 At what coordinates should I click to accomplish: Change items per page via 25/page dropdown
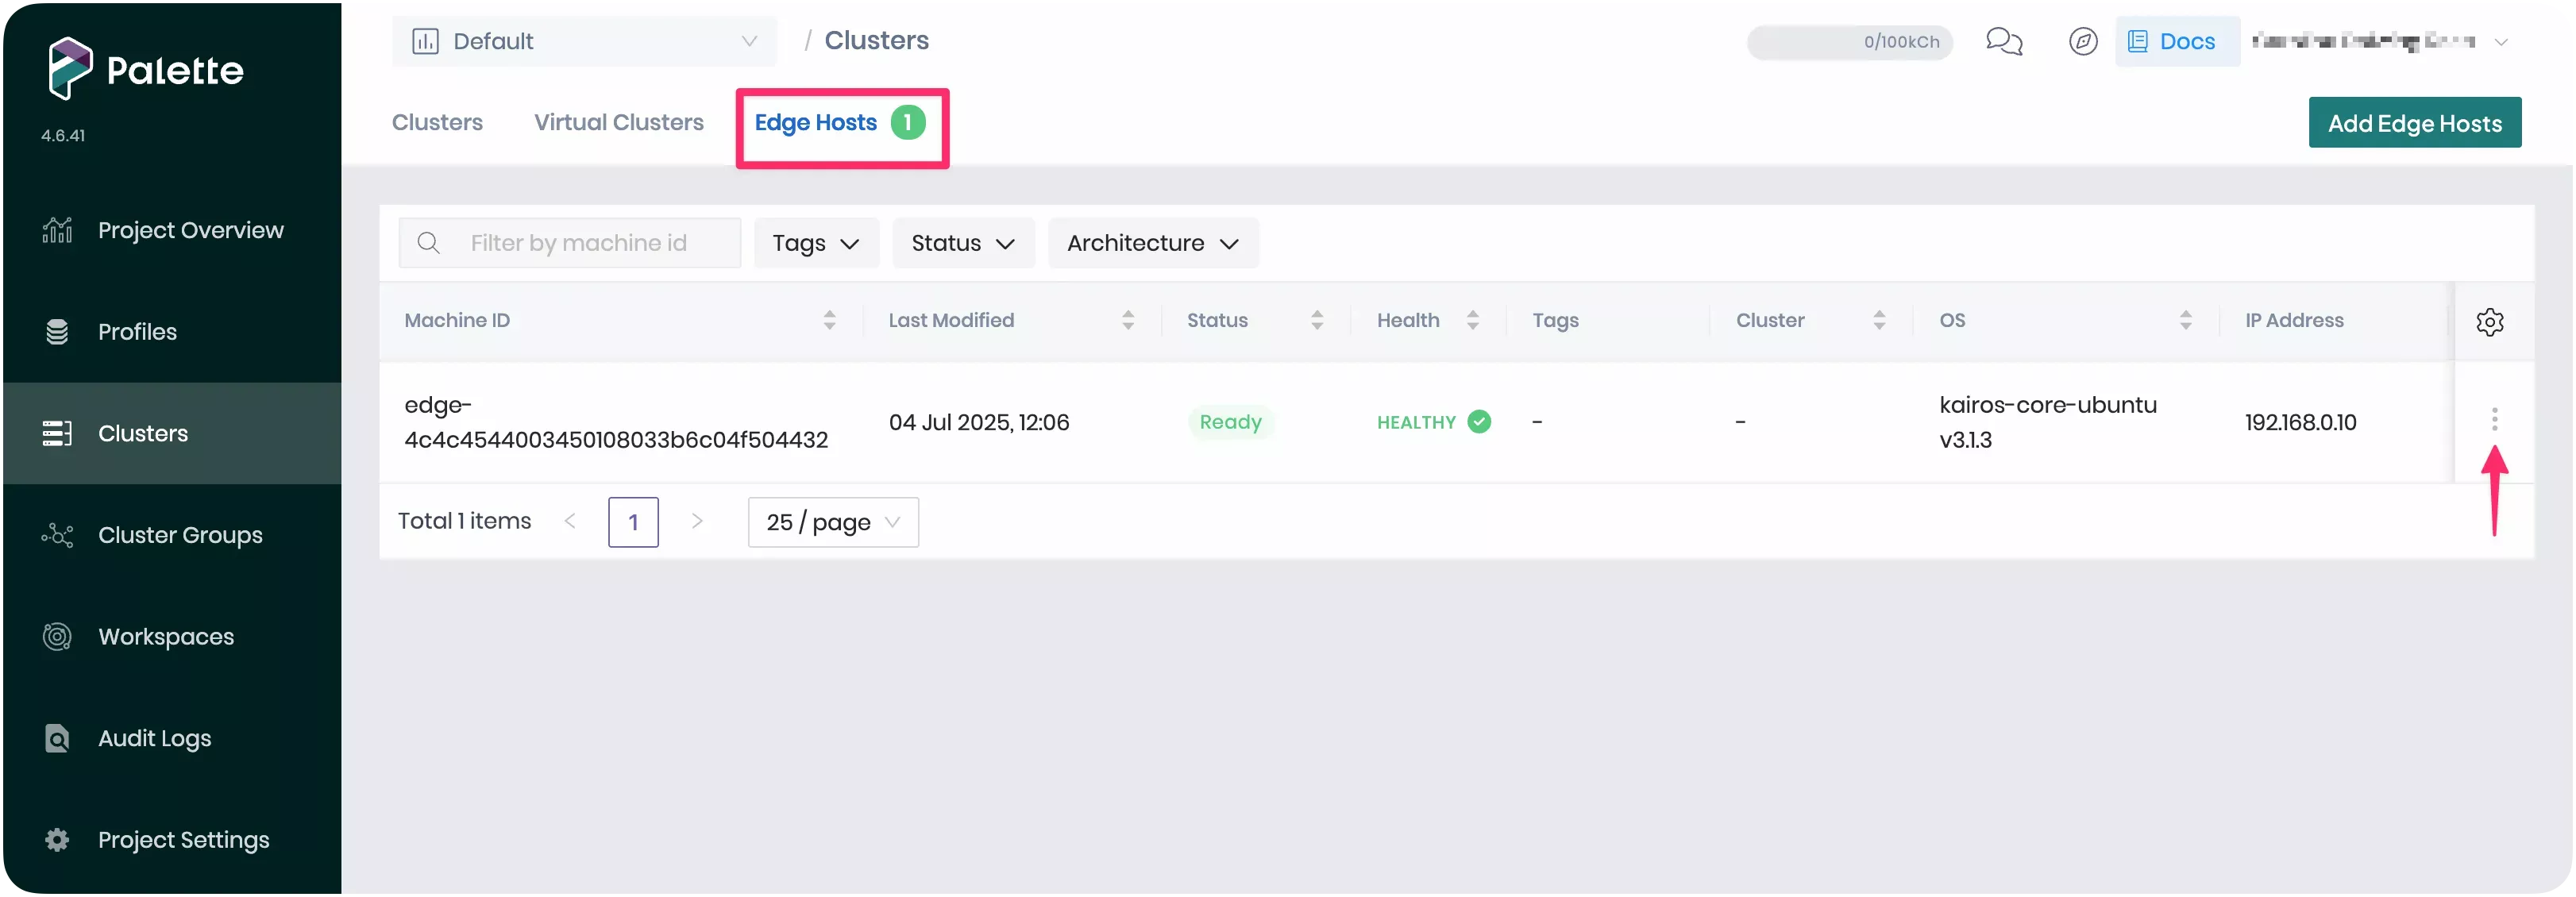[x=832, y=521]
